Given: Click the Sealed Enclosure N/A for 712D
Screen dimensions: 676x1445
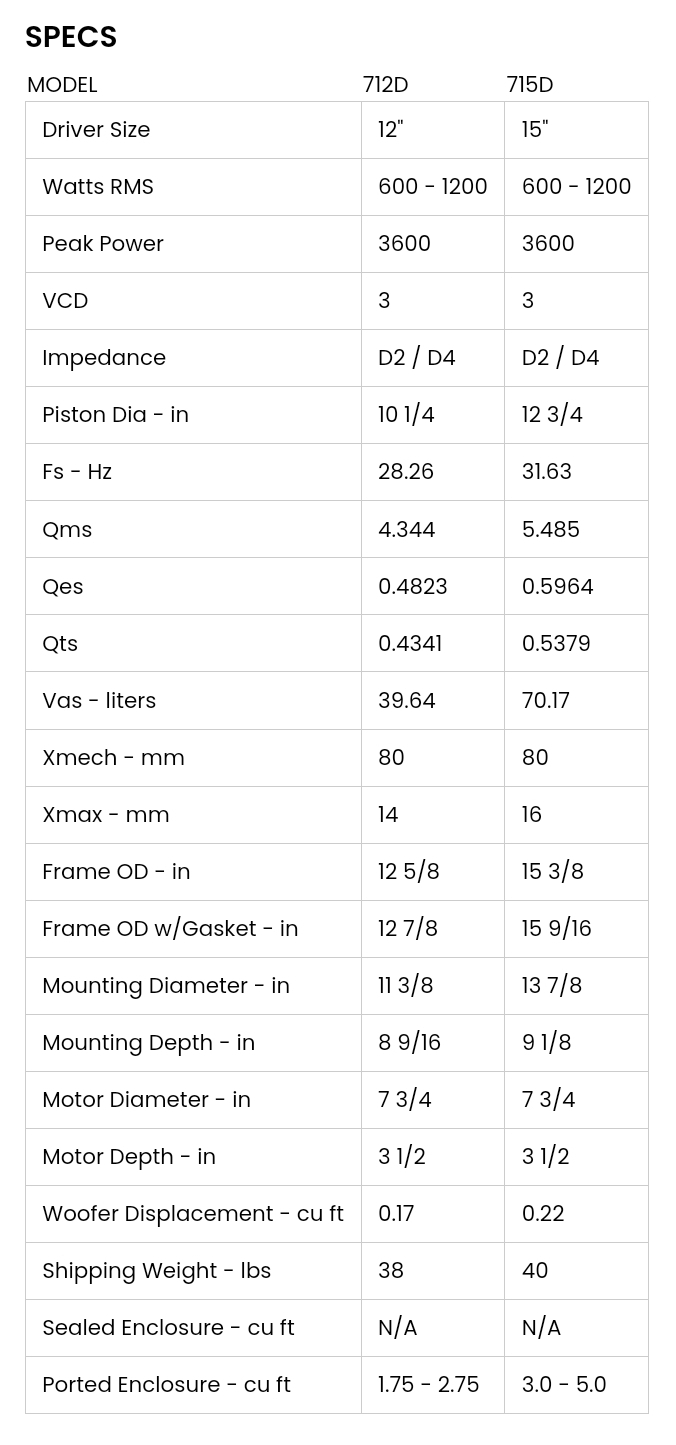Looking at the screenshot, I should click(x=397, y=1328).
